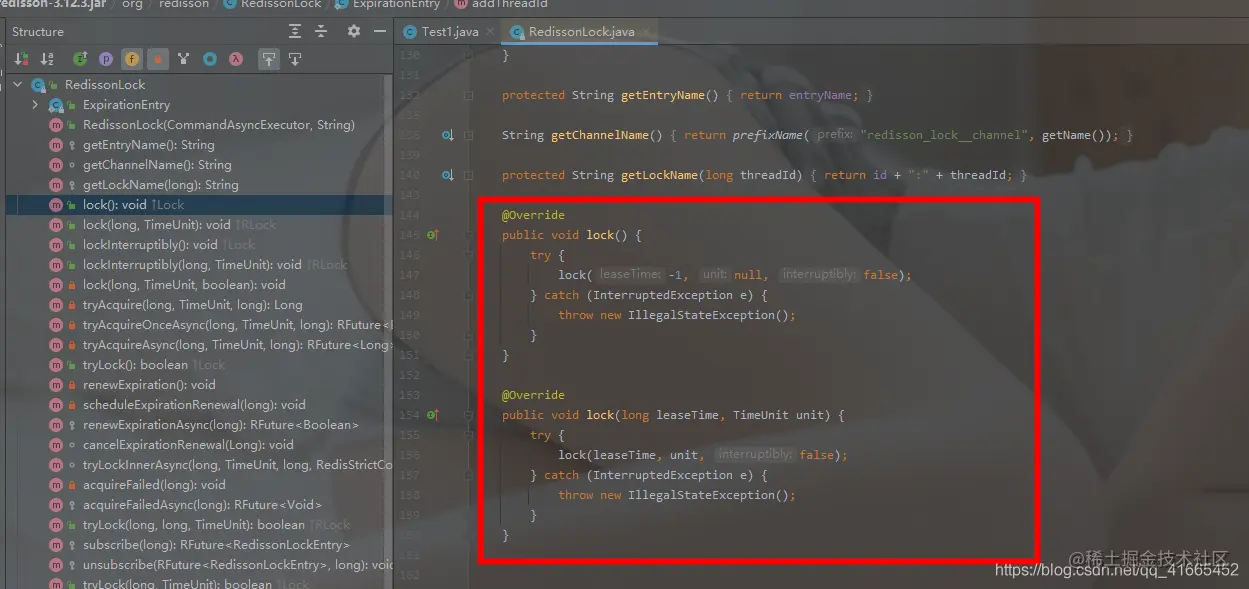1249x589 pixels.
Task: Toggle Sort Alphabetically in Structure toolbar
Action: [x=46, y=59]
